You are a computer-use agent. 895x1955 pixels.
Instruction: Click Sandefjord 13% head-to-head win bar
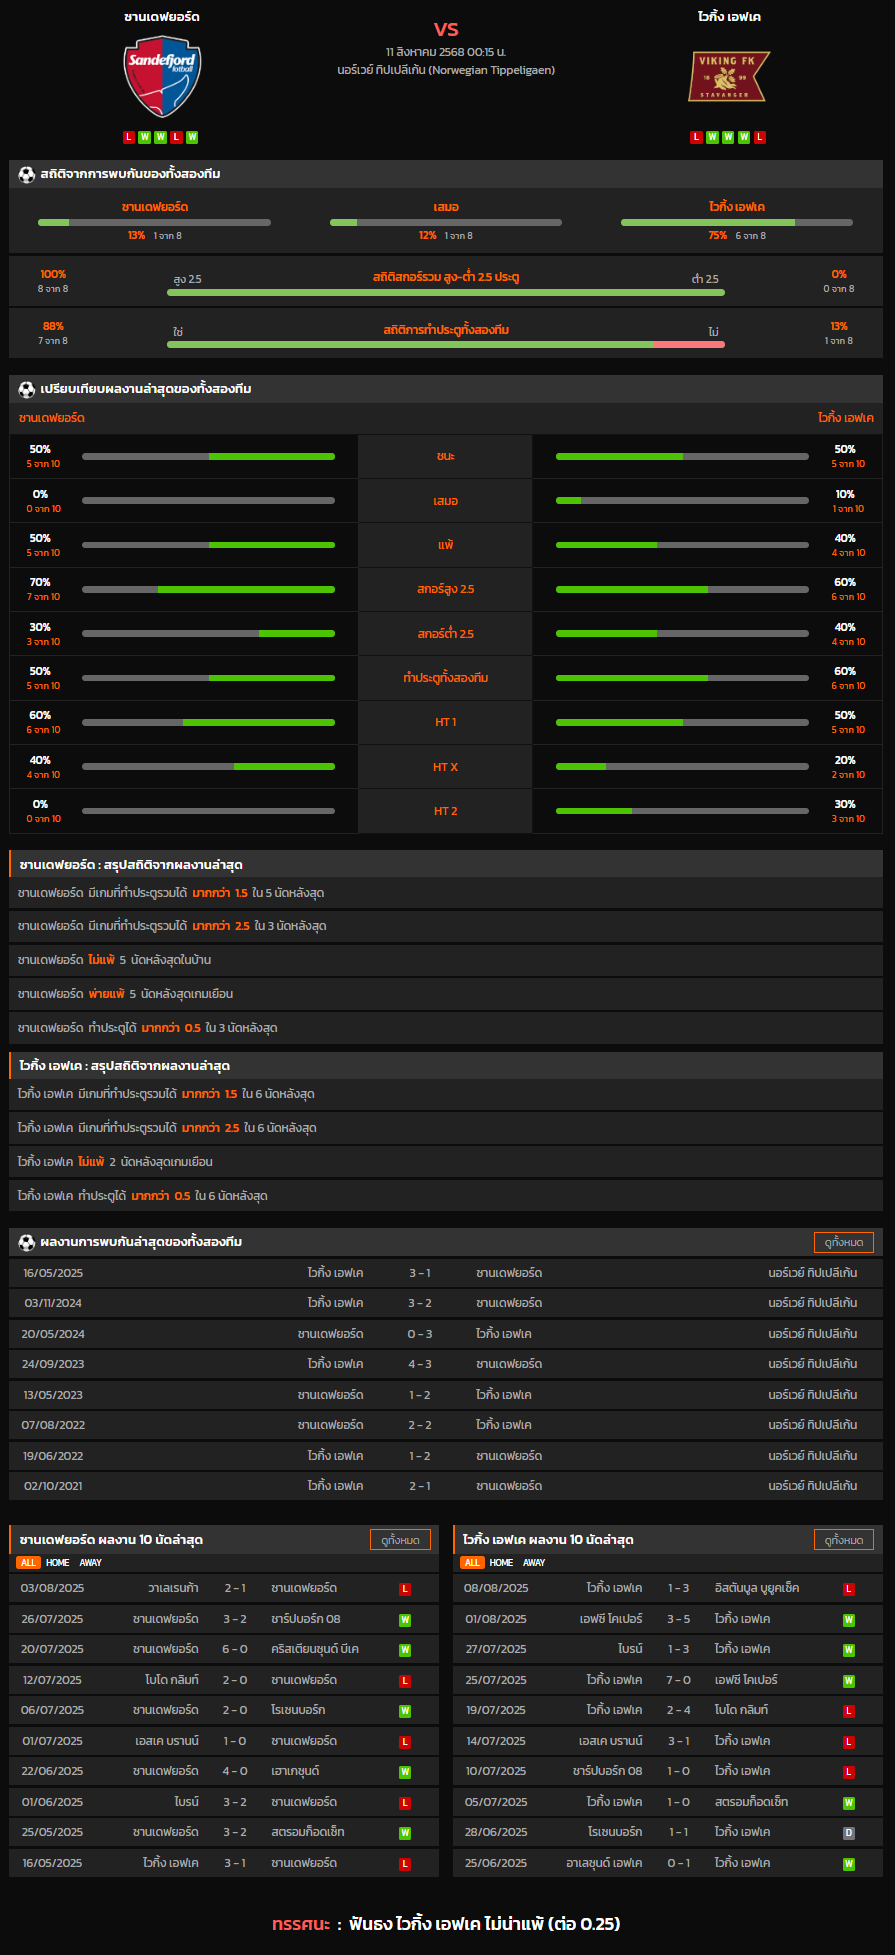point(154,222)
